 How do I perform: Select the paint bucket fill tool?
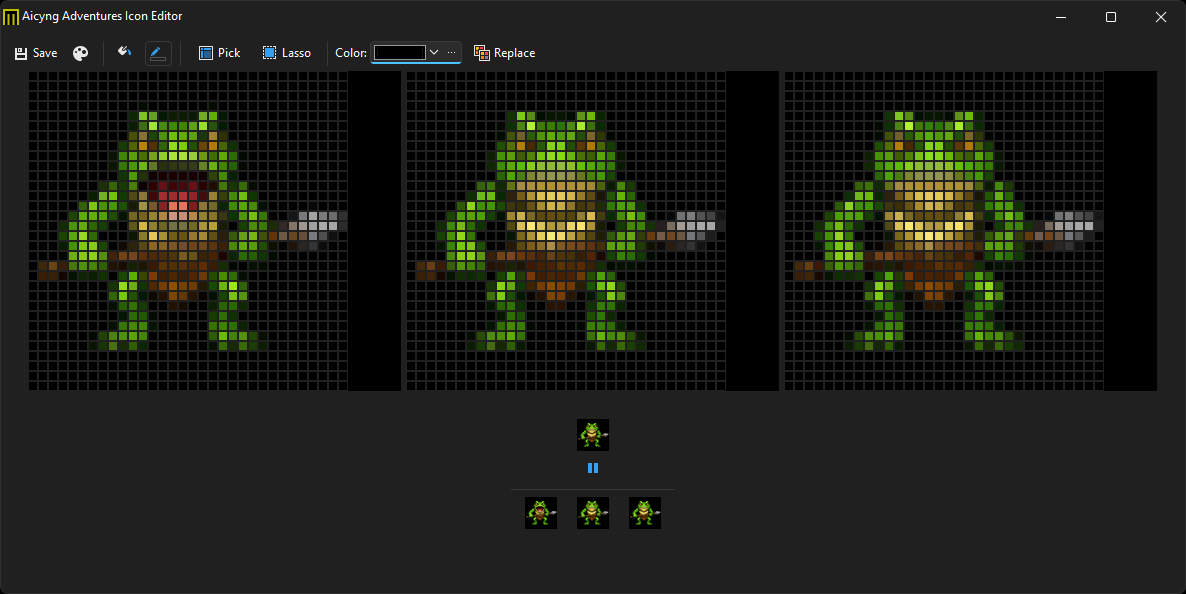pos(125,53)
